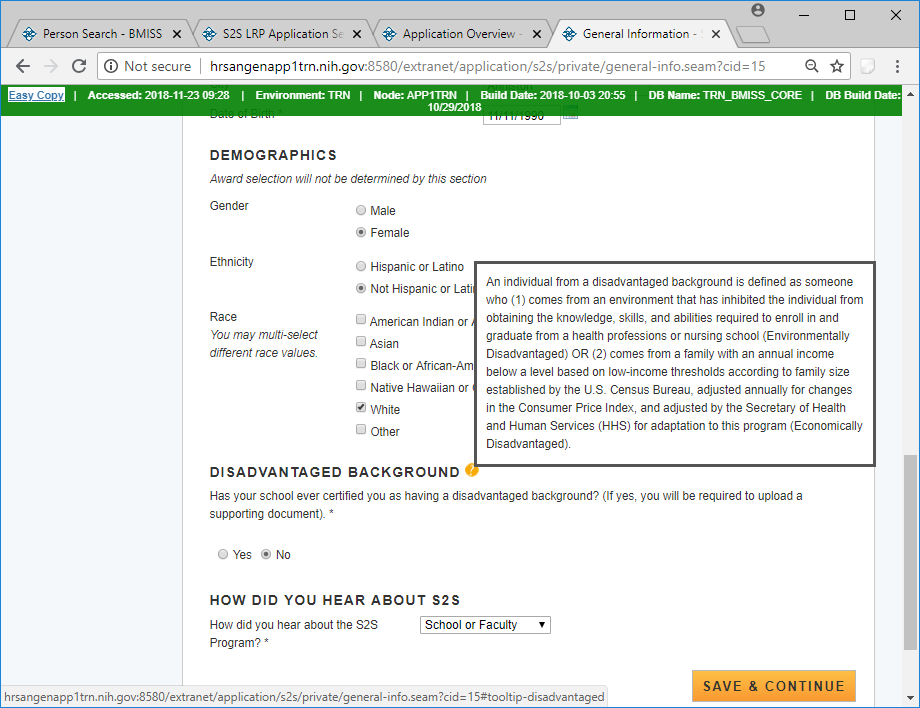920x708 pixels.
Task: Open Chrome user profile icon
Action: click(758, 11)
